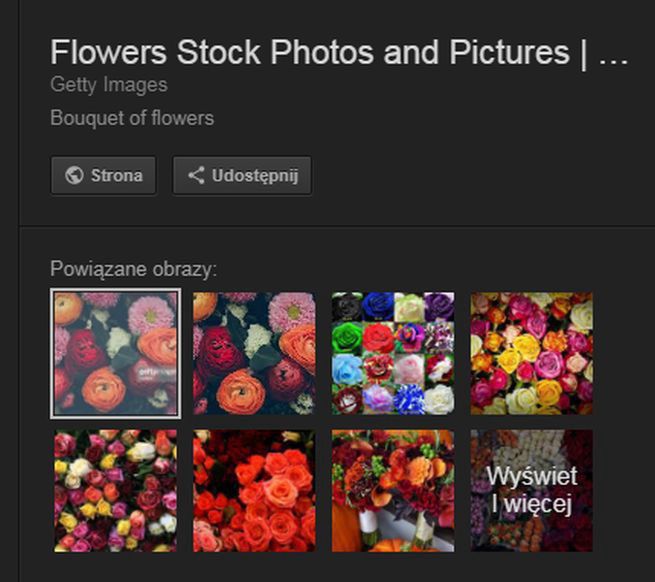Select the red and orange roses thumbnail

click(254, 491)
